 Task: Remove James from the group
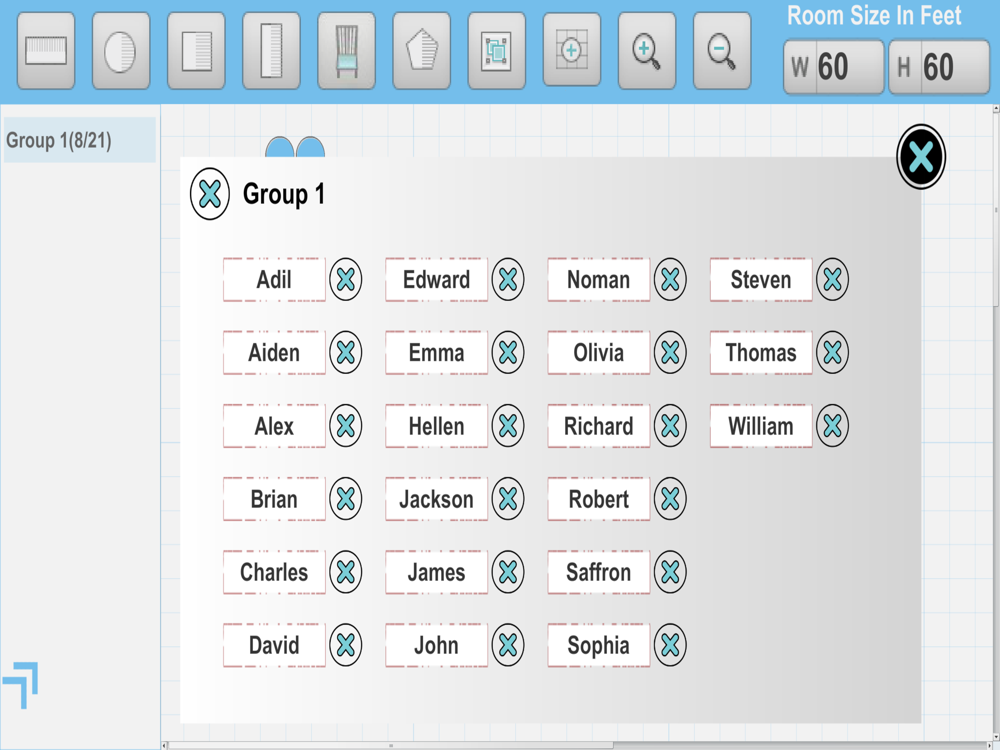pyautogui.click(x=508, y=571)
